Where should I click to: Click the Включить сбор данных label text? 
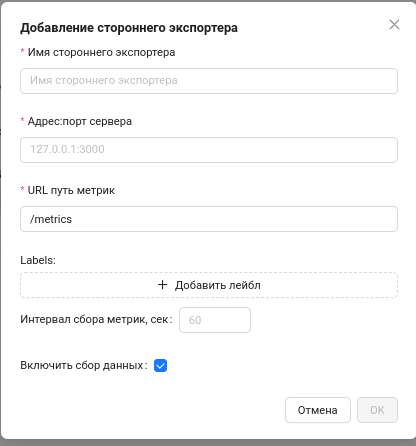click(84, 365)
